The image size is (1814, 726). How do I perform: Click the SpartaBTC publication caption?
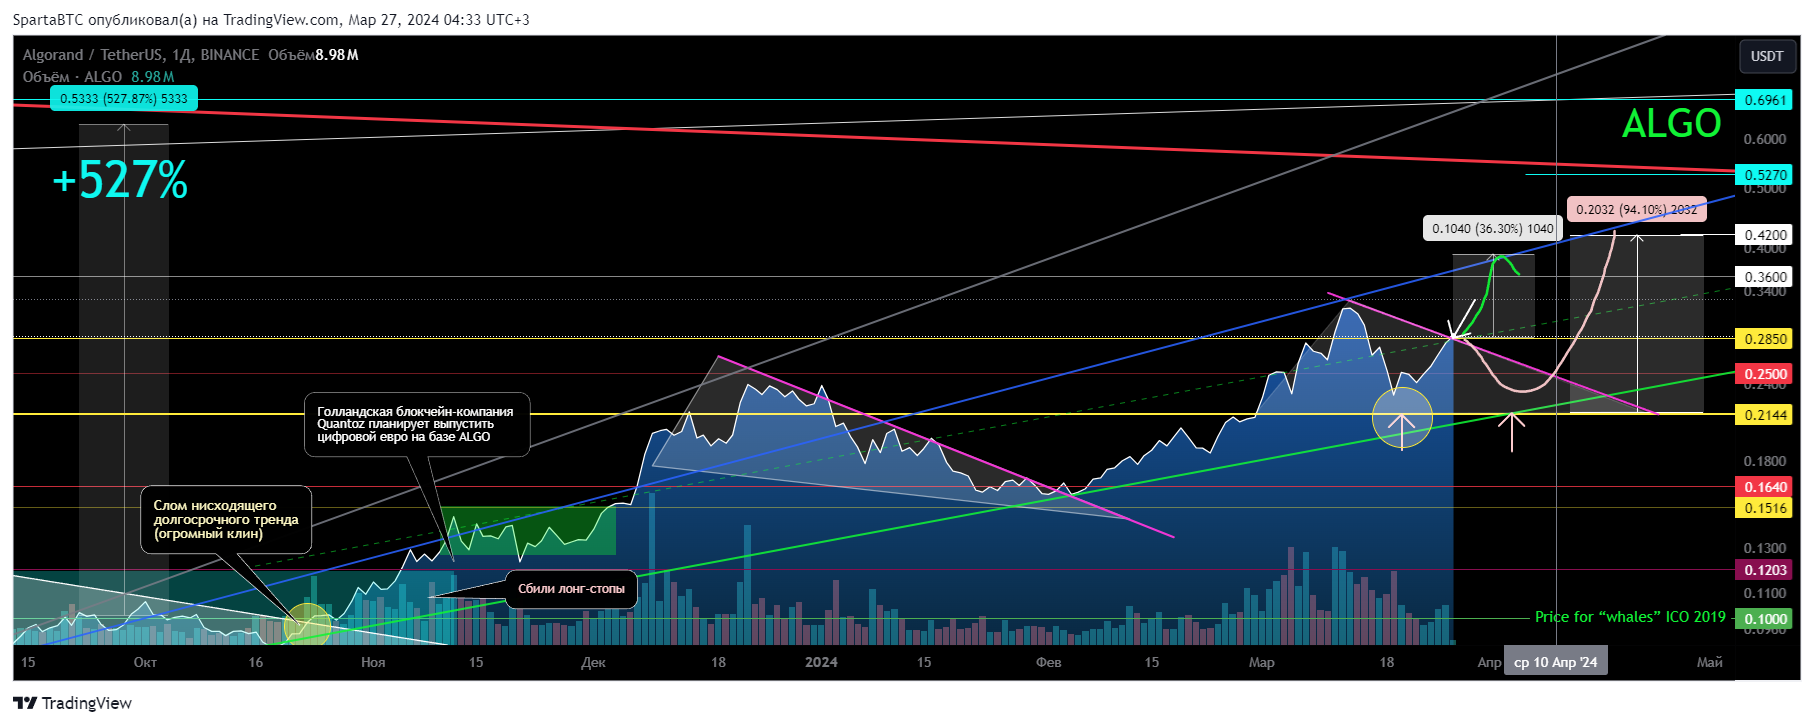click(271, 19)
